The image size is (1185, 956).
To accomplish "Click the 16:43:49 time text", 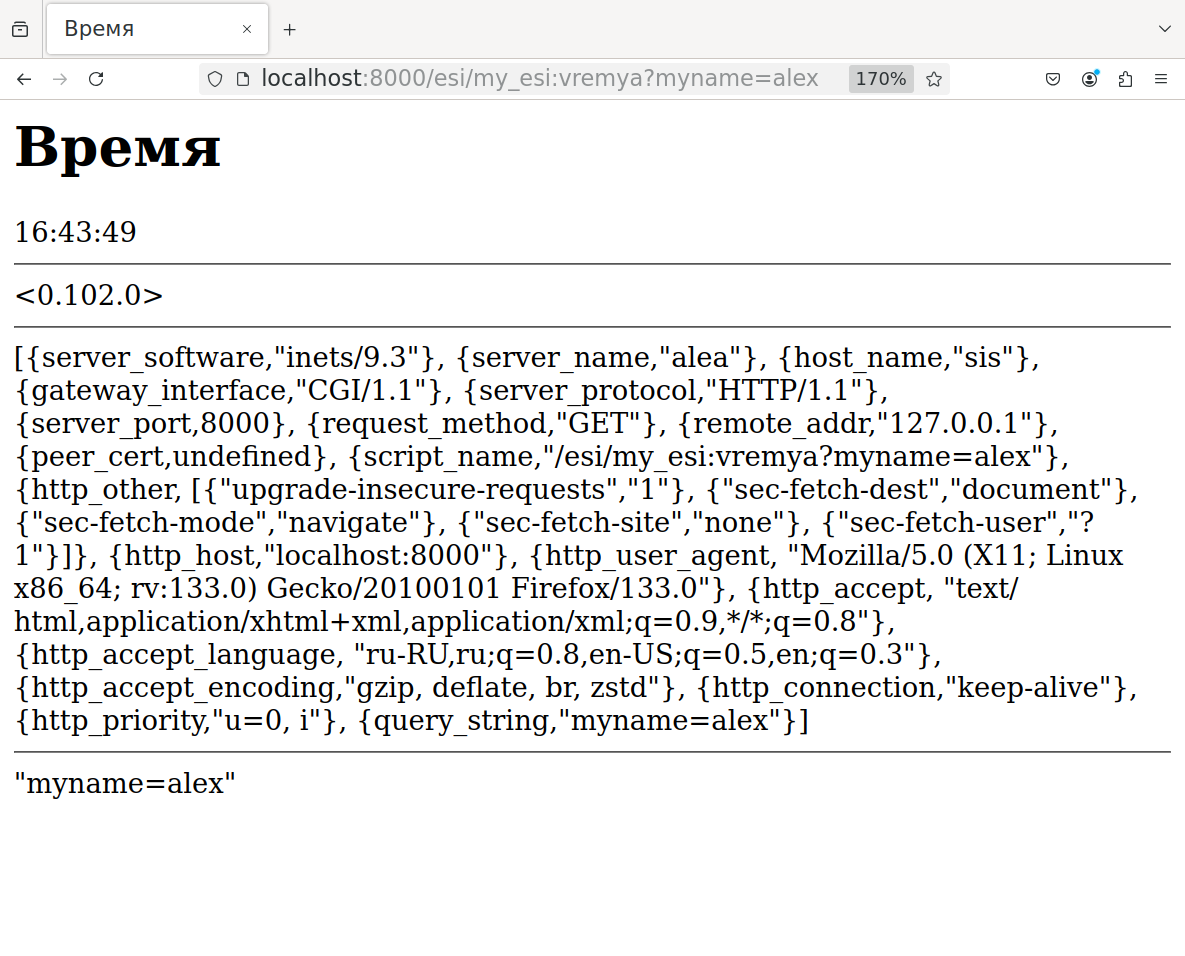I will coord(76,232).
